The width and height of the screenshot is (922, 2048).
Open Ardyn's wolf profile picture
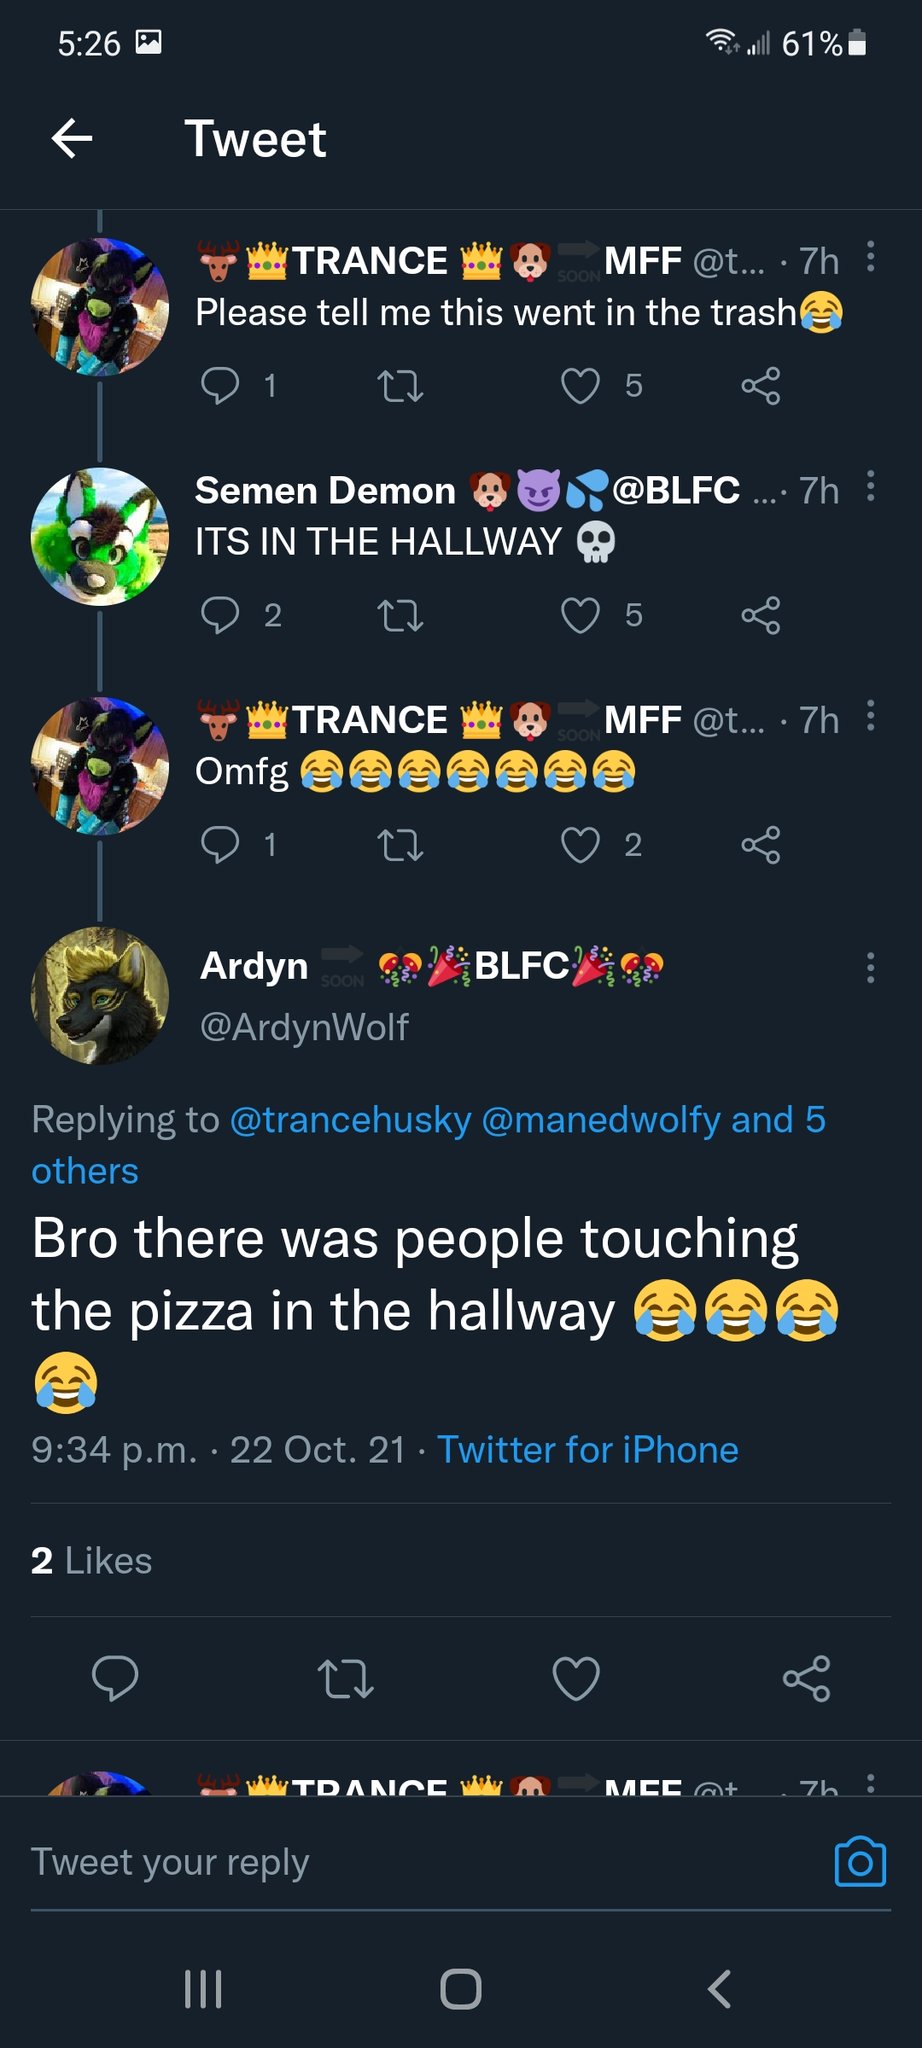pos(100,996)
